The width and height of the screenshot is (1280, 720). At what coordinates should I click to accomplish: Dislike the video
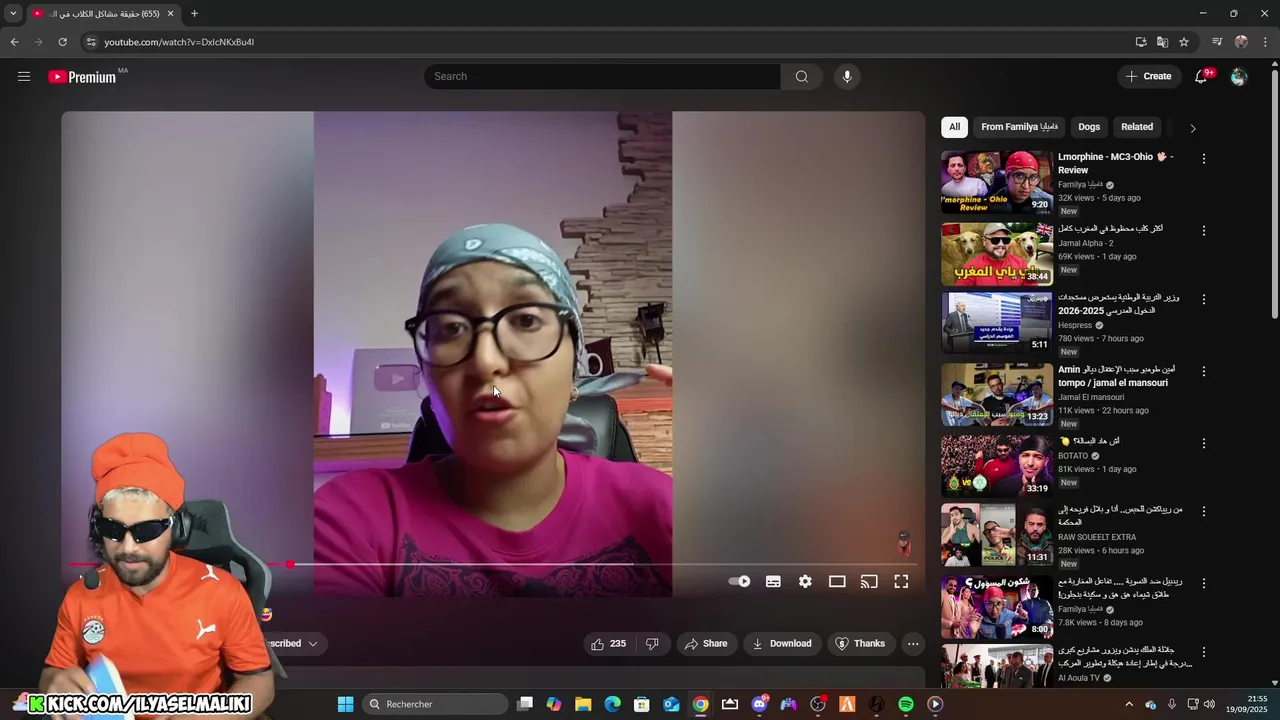click(652, 644)
